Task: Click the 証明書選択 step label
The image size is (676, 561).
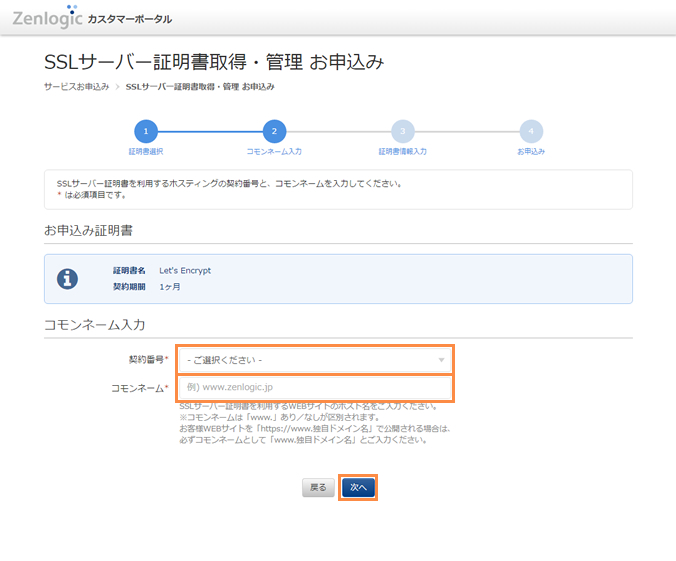Action: (146, 151)
